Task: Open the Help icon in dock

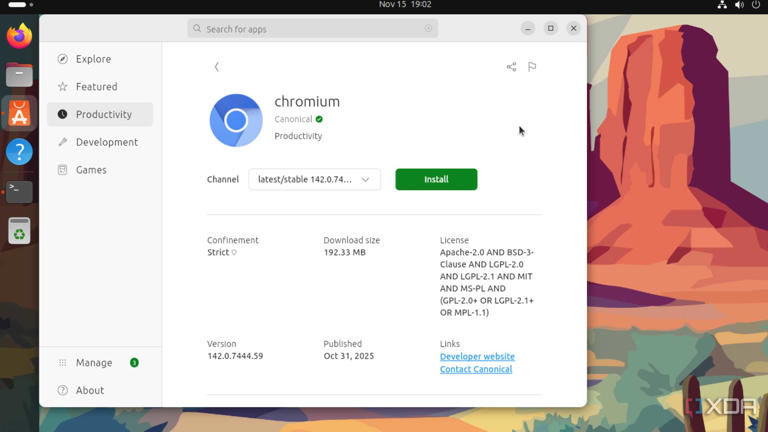Action: (x=19, y=152)
